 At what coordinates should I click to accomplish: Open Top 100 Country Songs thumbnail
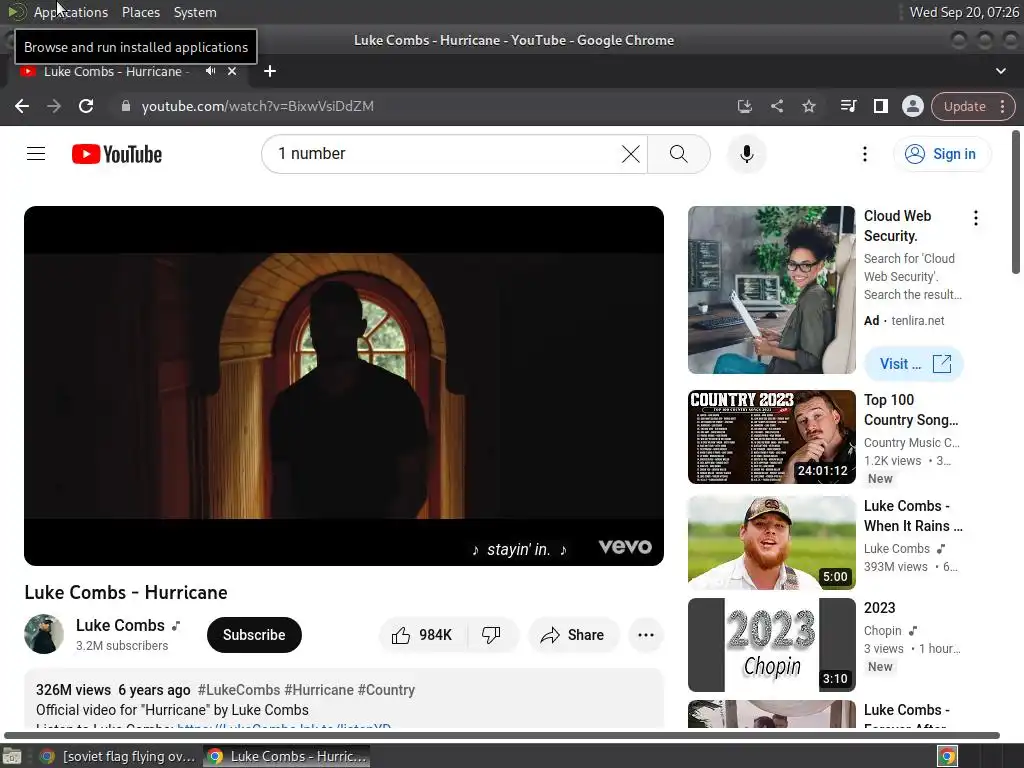771,437
